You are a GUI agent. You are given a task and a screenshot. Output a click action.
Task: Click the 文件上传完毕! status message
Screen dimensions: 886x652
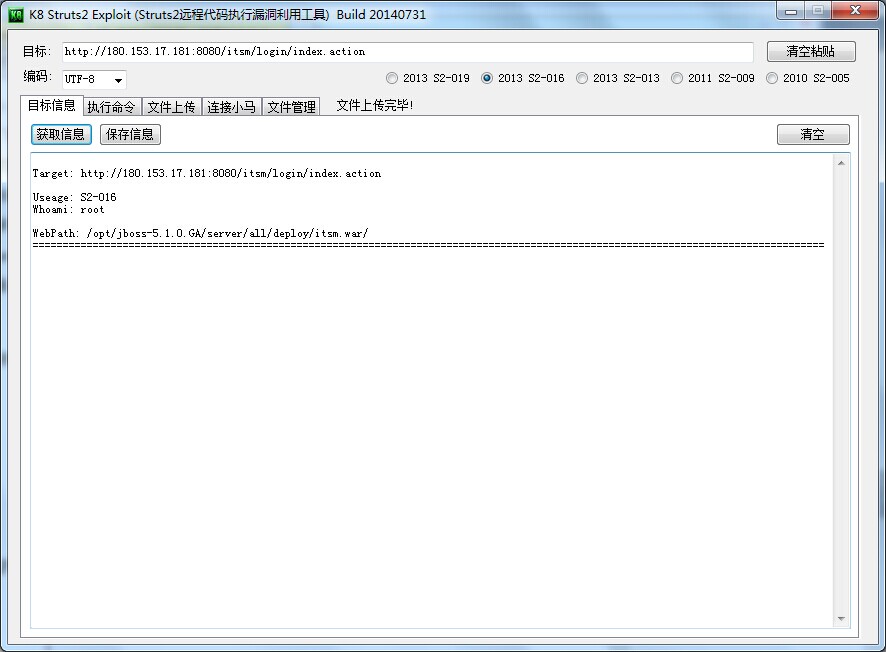point(375,106)
